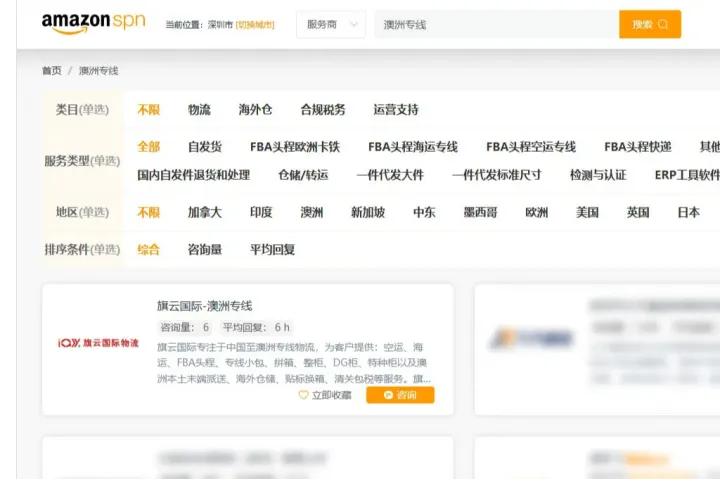Select FBA头程欧洲卡铁 service type

(295, 147)
